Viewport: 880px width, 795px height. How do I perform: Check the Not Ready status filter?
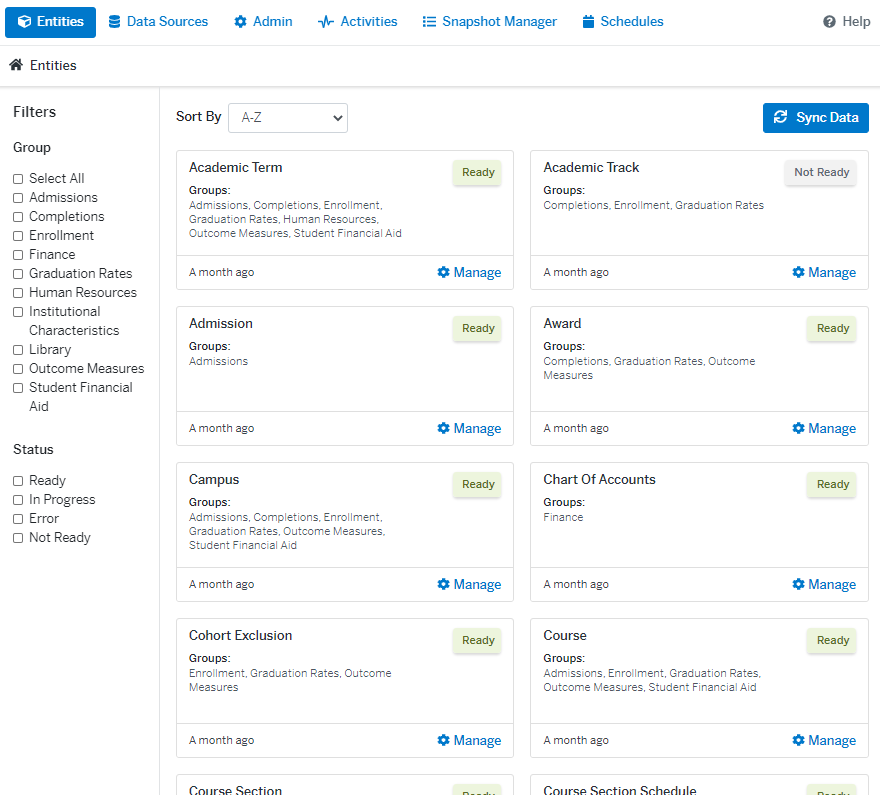tap(18, 538)
